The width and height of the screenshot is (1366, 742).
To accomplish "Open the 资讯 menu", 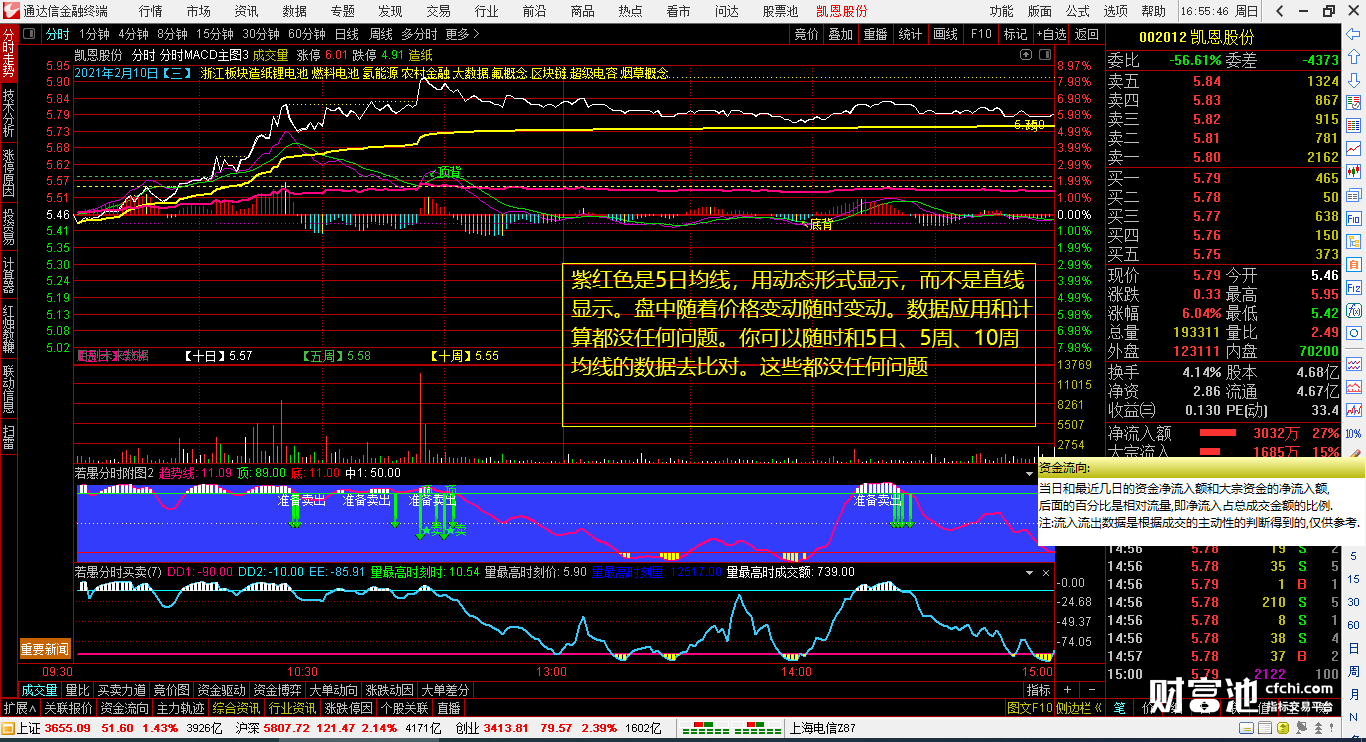I will coord(246,11).
